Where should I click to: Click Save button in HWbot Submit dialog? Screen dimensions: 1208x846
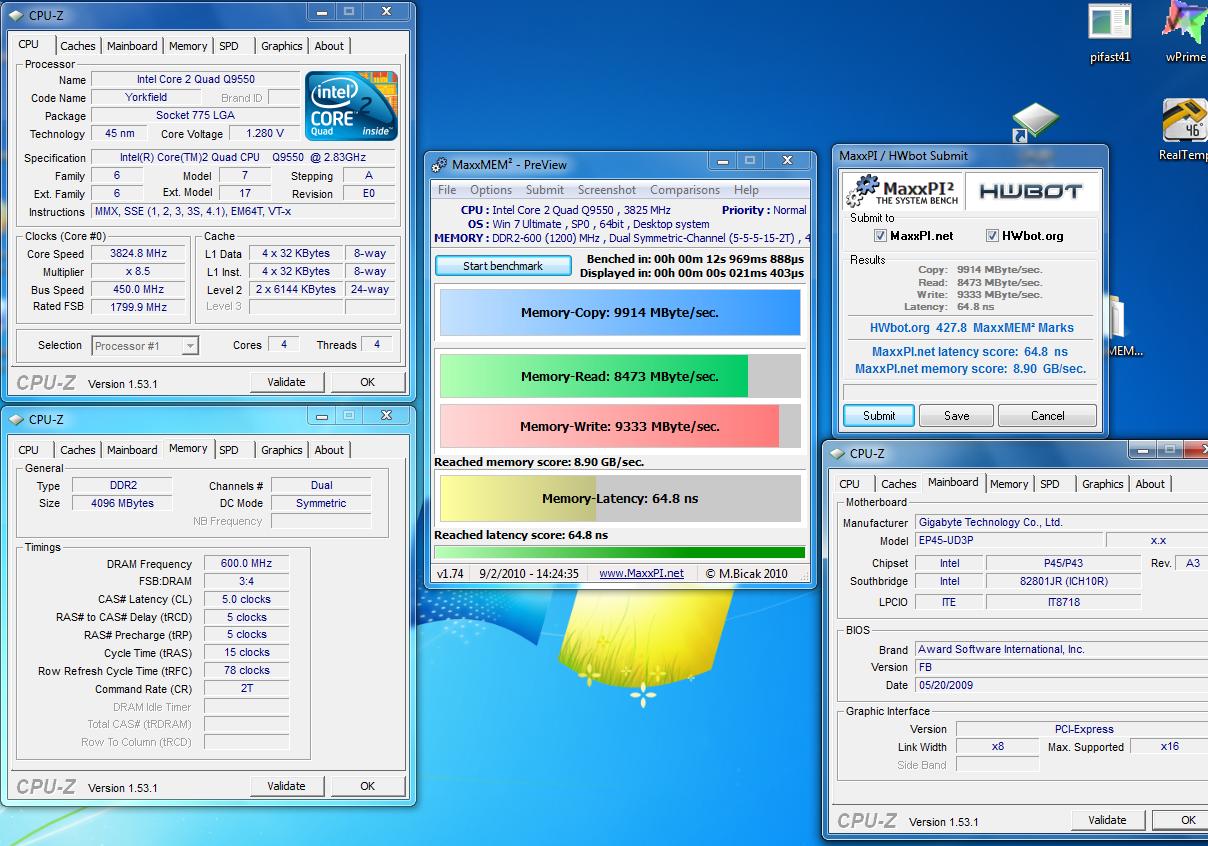click(x=956, y=416)
